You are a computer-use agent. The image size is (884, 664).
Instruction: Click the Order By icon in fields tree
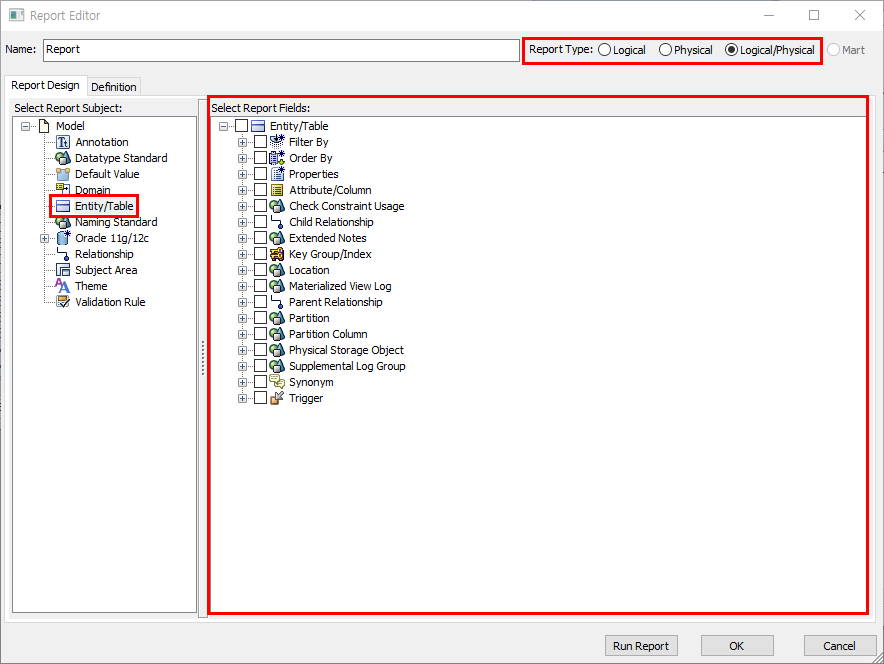pyautogui.click(x=277, y=158)
